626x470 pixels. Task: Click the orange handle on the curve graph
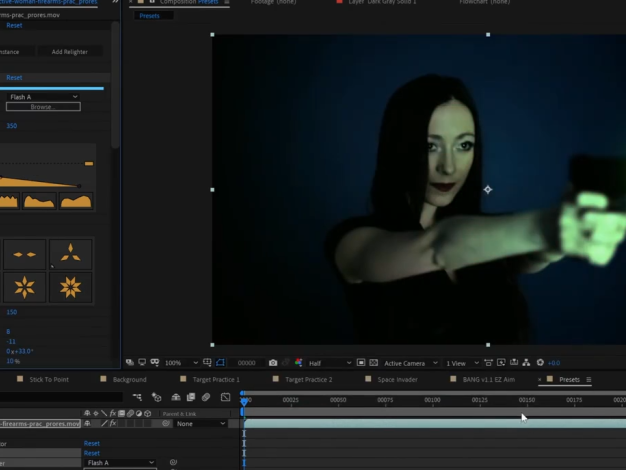pyautogui.click(x=88, y=163)
